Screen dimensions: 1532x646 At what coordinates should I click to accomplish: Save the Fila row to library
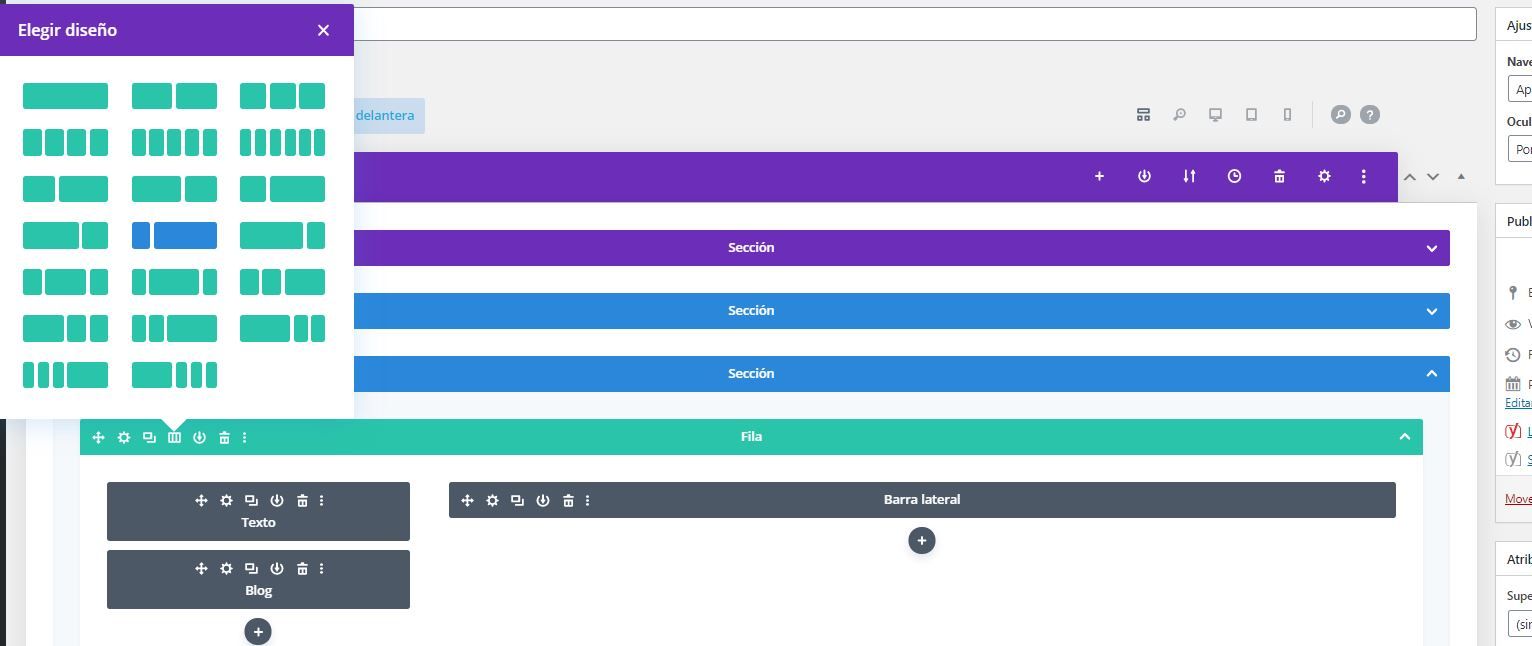click(199, 437)
